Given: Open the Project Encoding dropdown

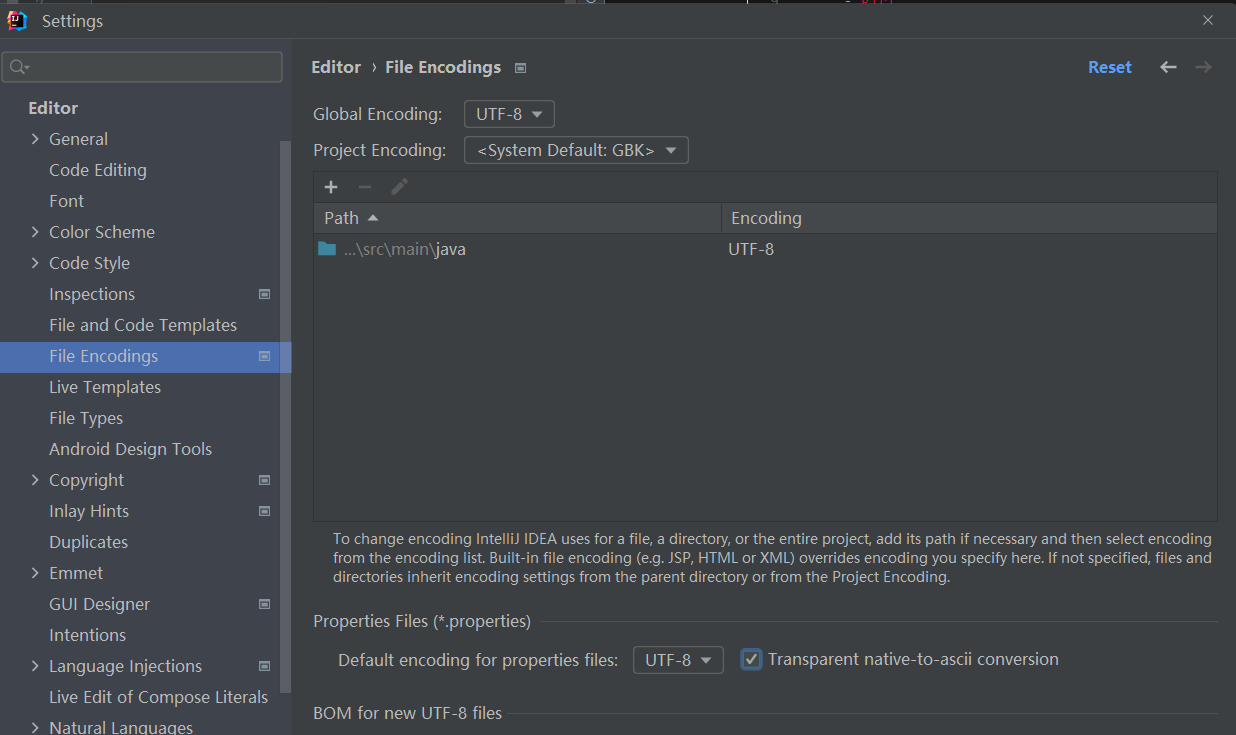Looking at the screenshot, I should click(x=576, y=150).
